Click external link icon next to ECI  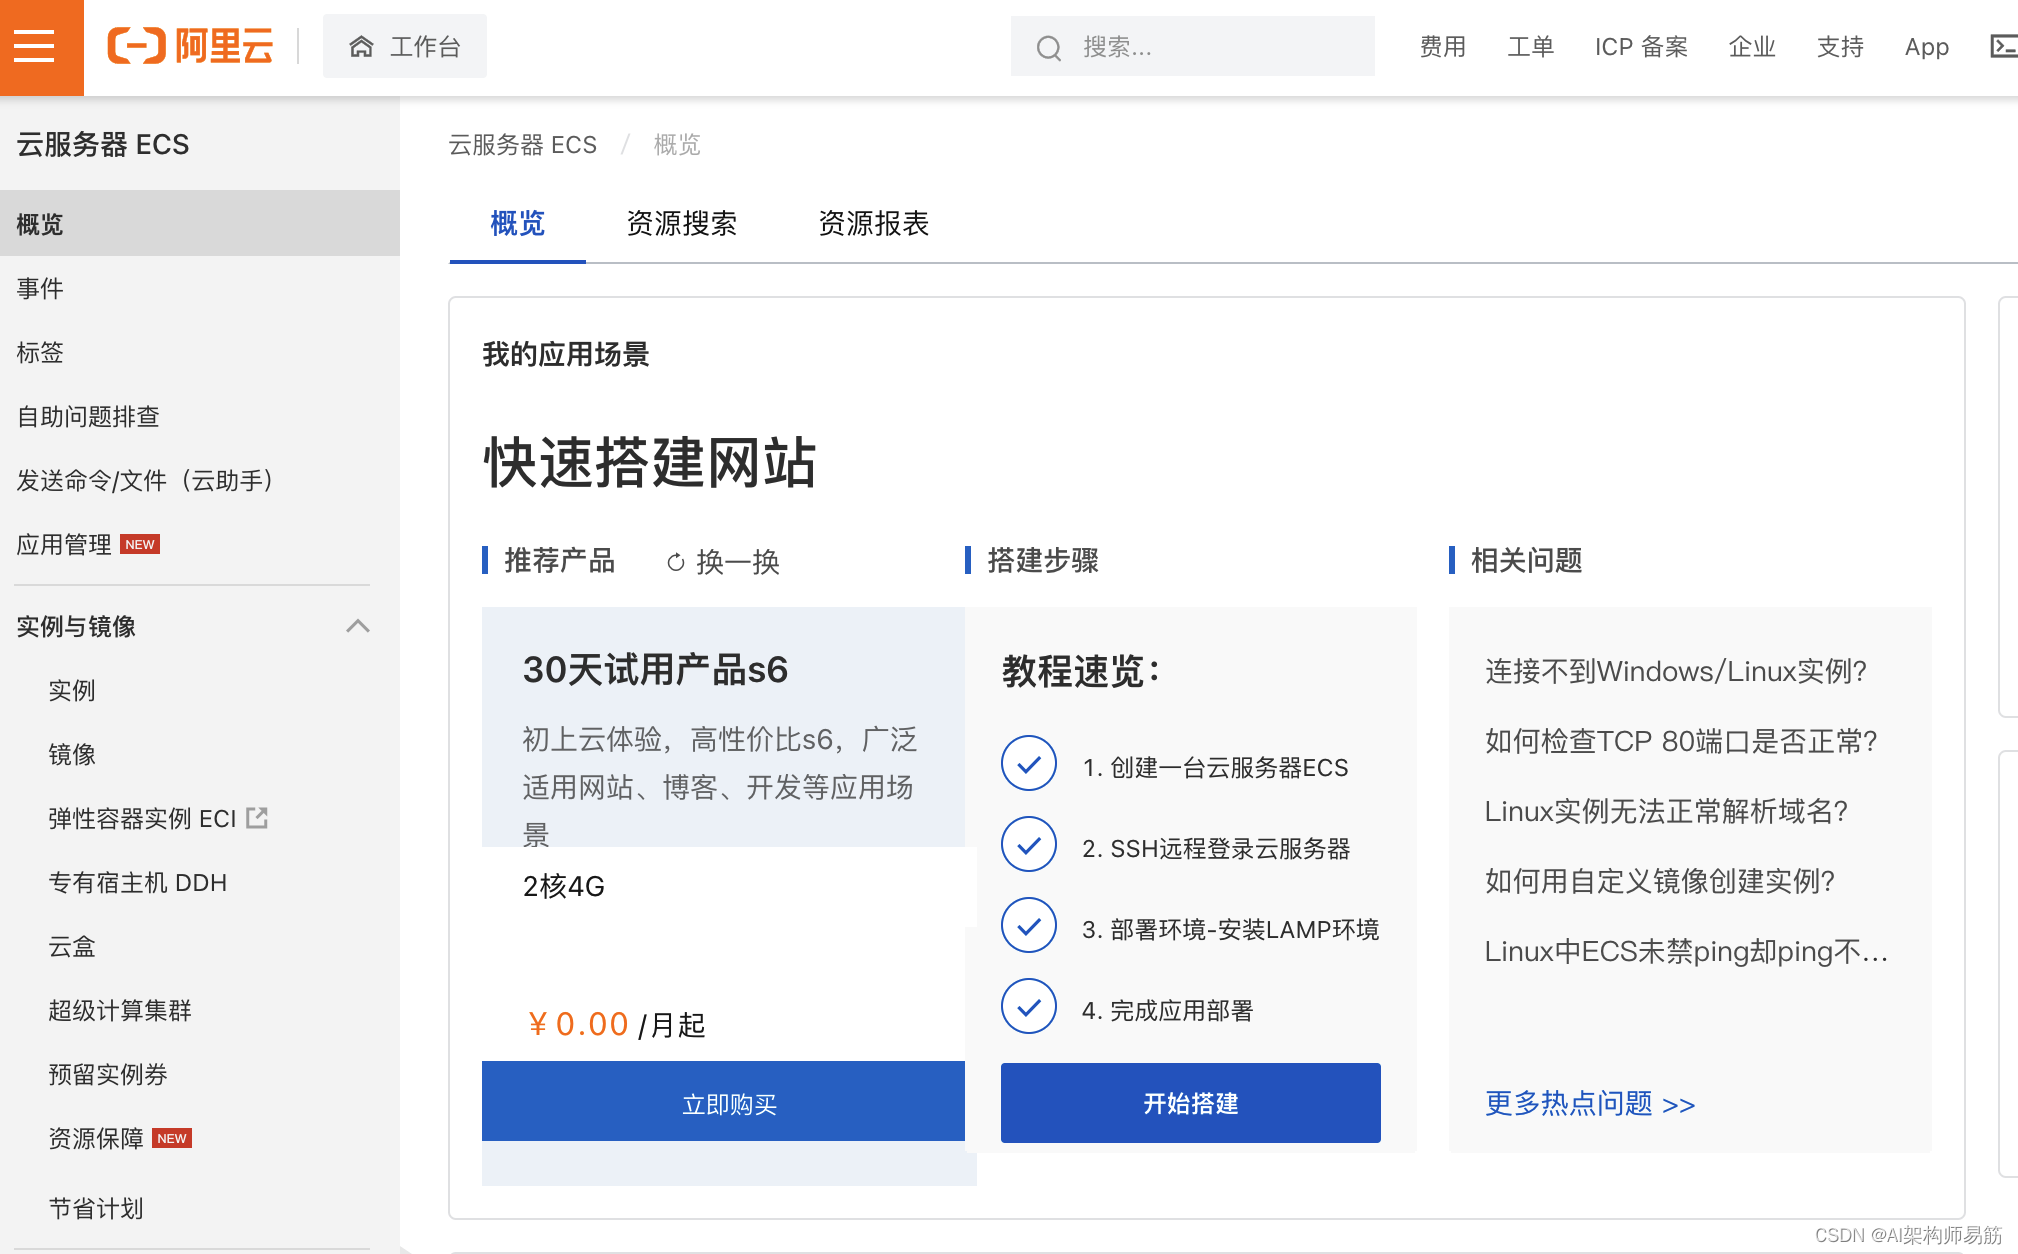click(257, 818)
